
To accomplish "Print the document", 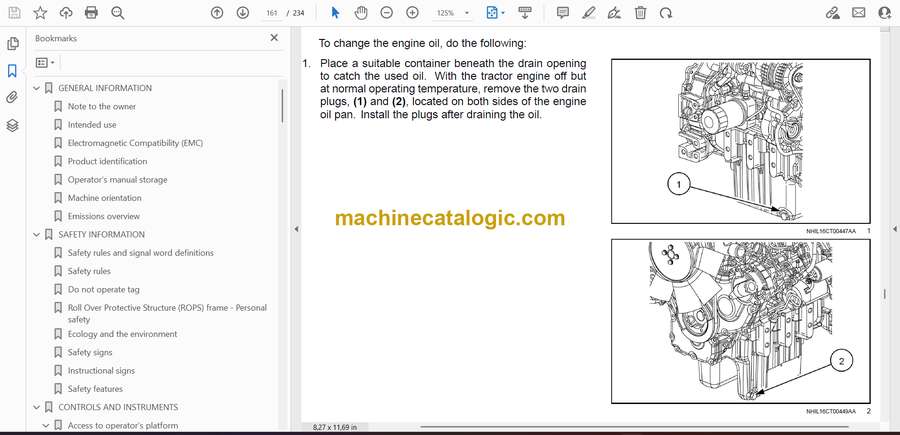I will 91,13.
